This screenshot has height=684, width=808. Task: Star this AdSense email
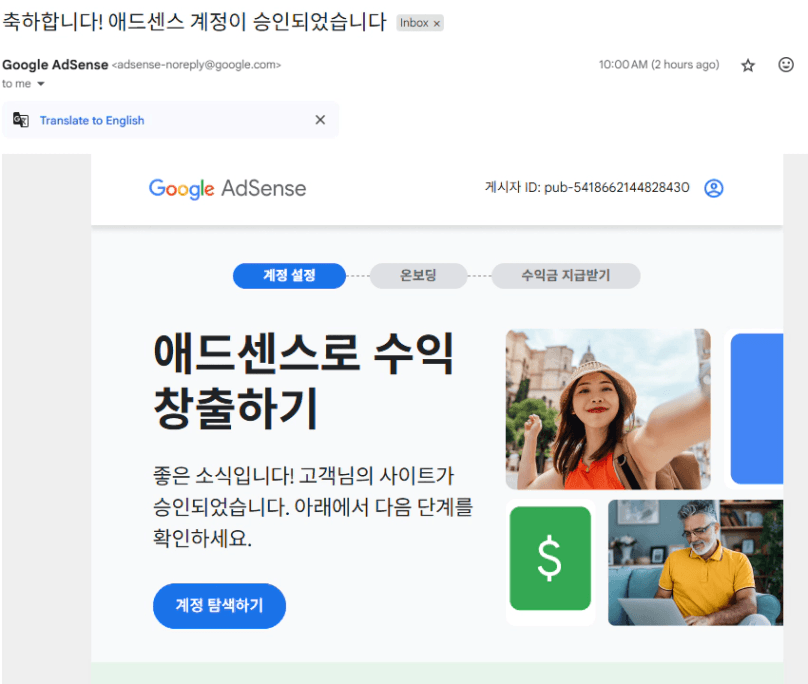(748, 65)
